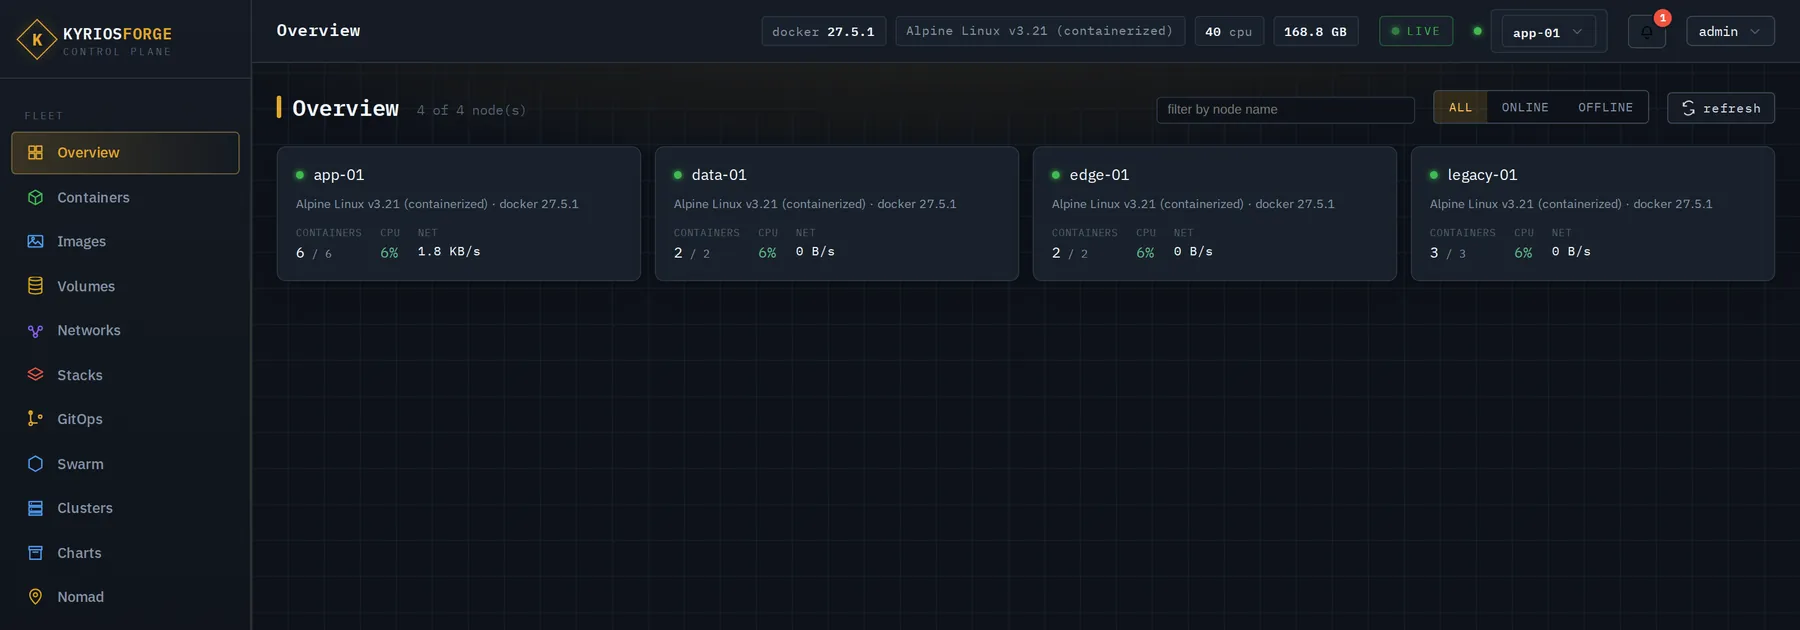Image resolution: width=1800 pixels, height=630 pixels.
Task: Click the 3 / 3 containers count
Action: [x=1448, y=253]
